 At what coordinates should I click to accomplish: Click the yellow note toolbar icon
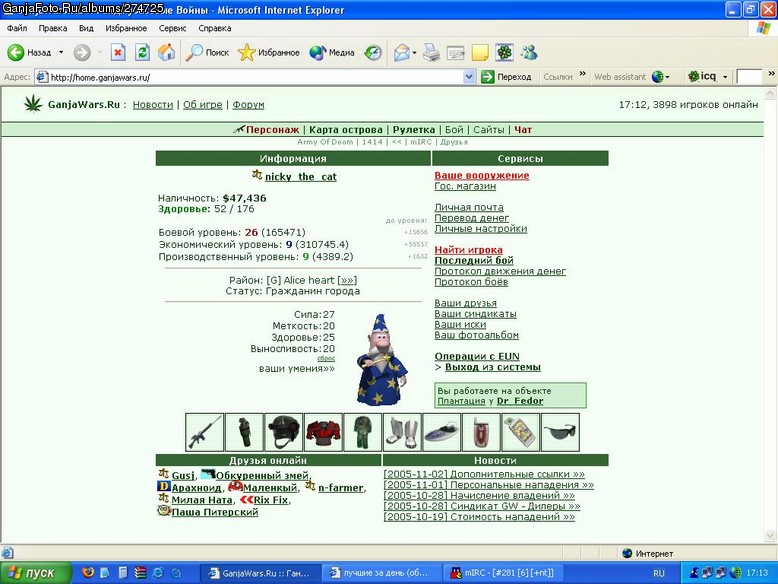(x=480, y=52)
